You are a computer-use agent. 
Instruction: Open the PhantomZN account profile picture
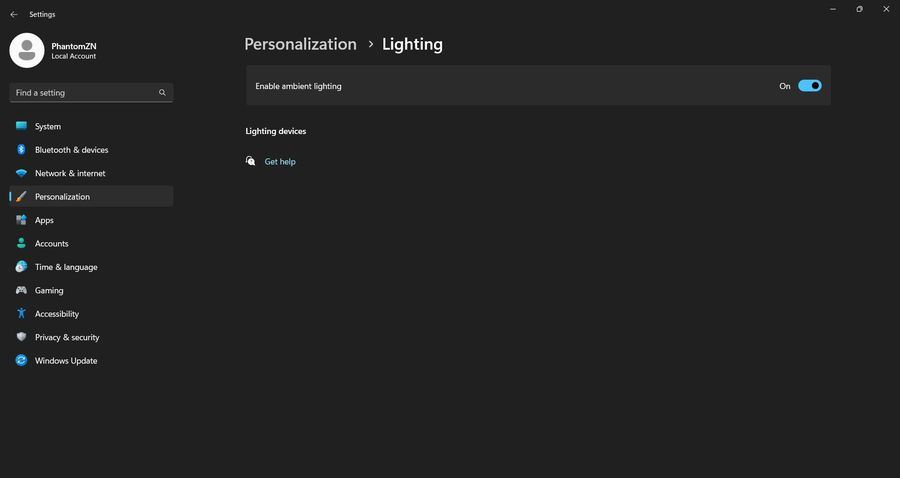click(27, 50)
